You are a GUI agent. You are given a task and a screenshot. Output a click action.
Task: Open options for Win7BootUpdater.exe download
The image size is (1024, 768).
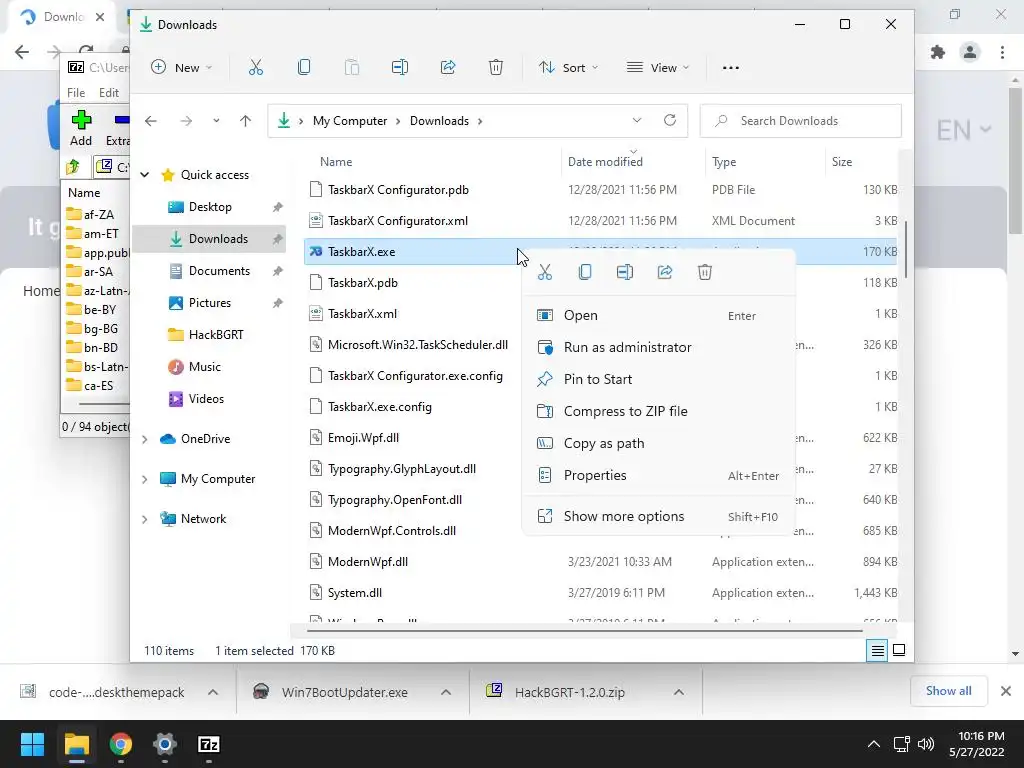click(446, 692)
